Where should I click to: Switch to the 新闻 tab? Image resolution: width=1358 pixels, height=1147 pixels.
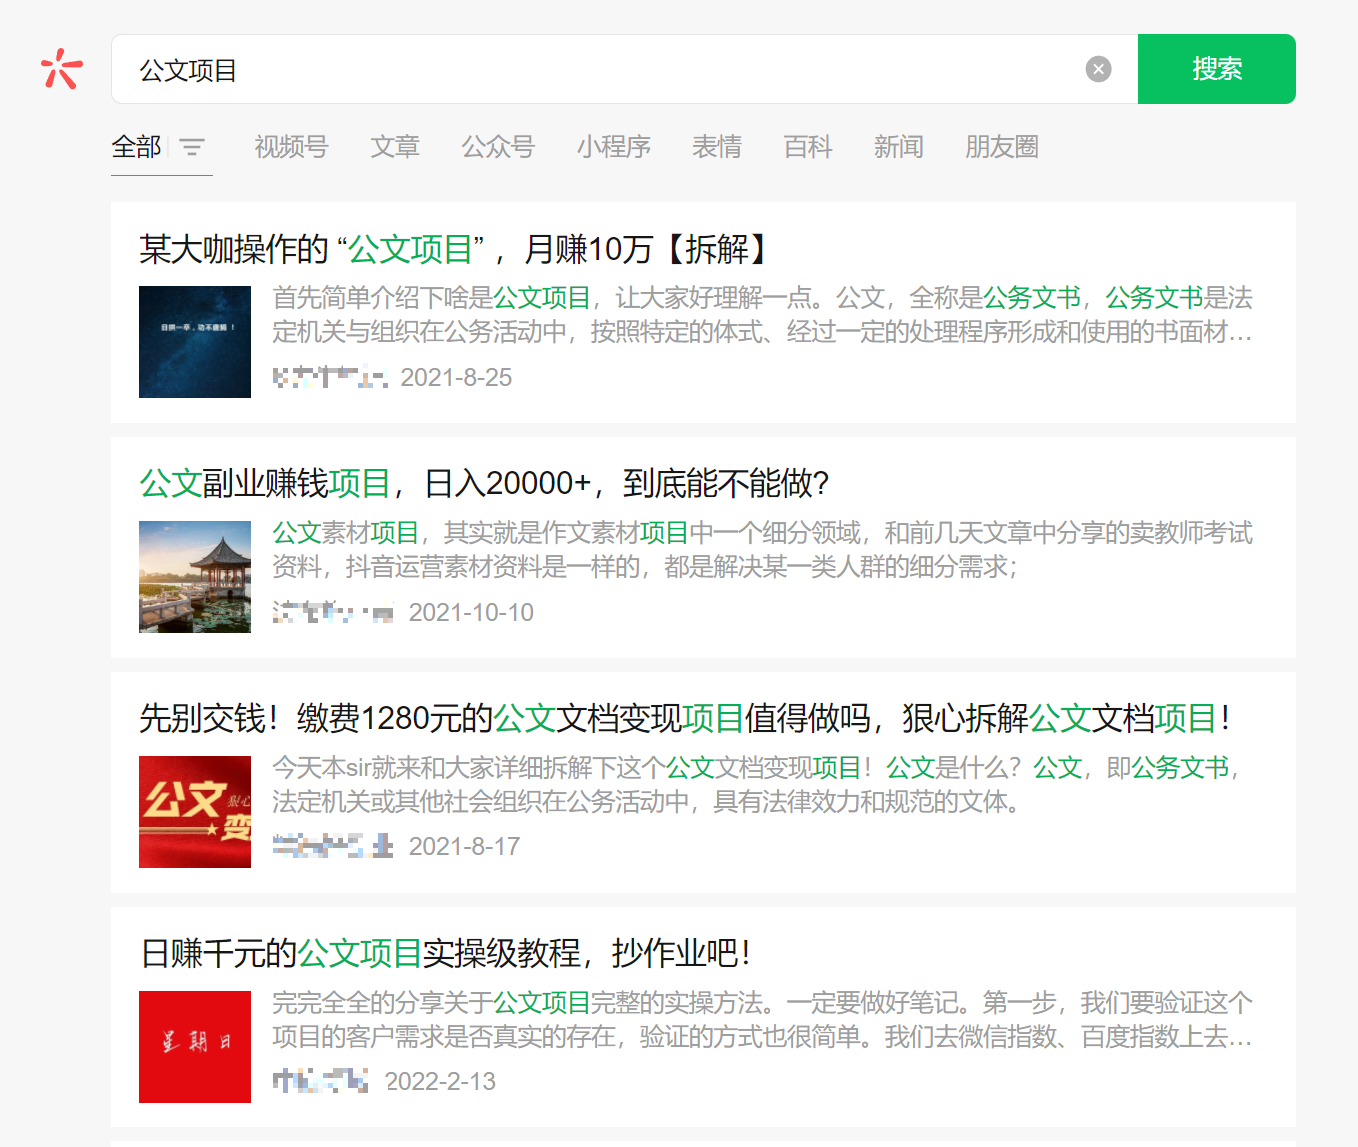[x=899, y=148]
